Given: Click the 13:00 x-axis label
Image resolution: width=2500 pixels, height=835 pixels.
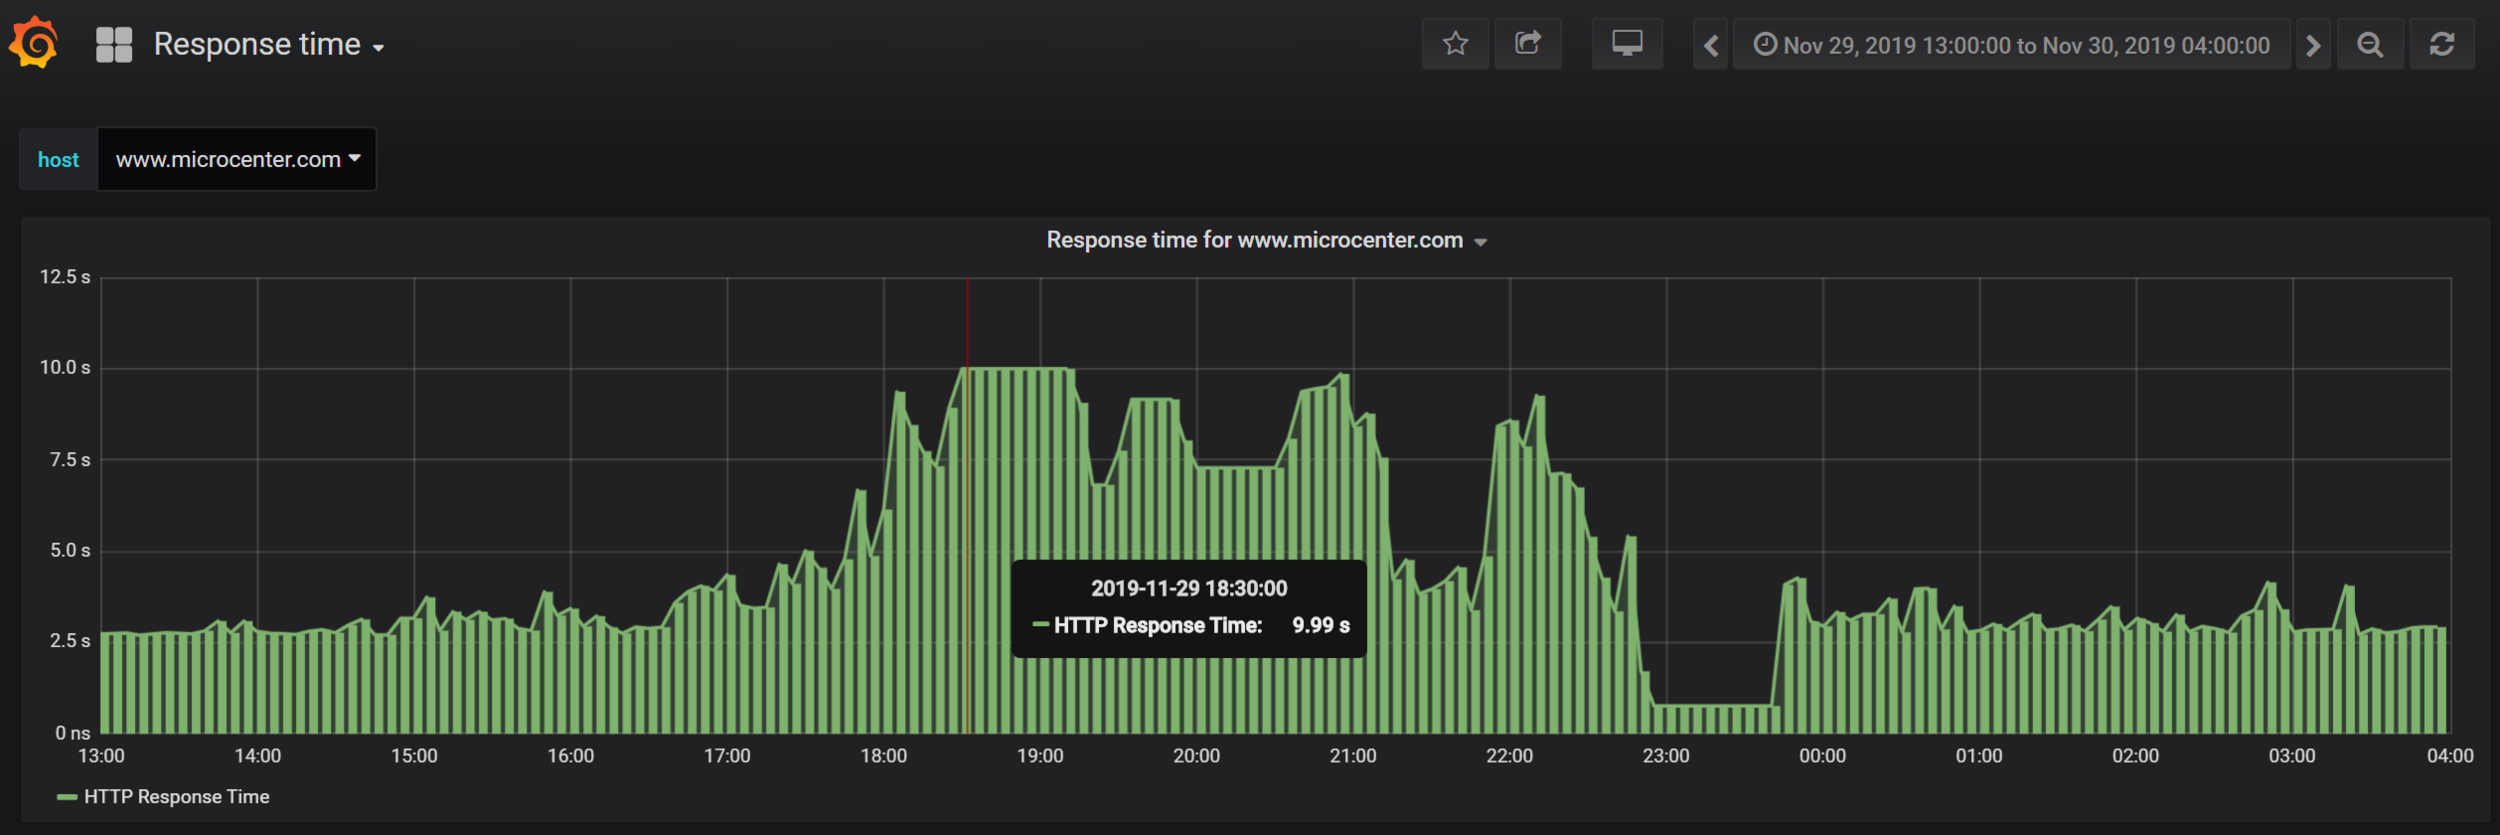Looking at the screenshot, I should pos(101,756).
